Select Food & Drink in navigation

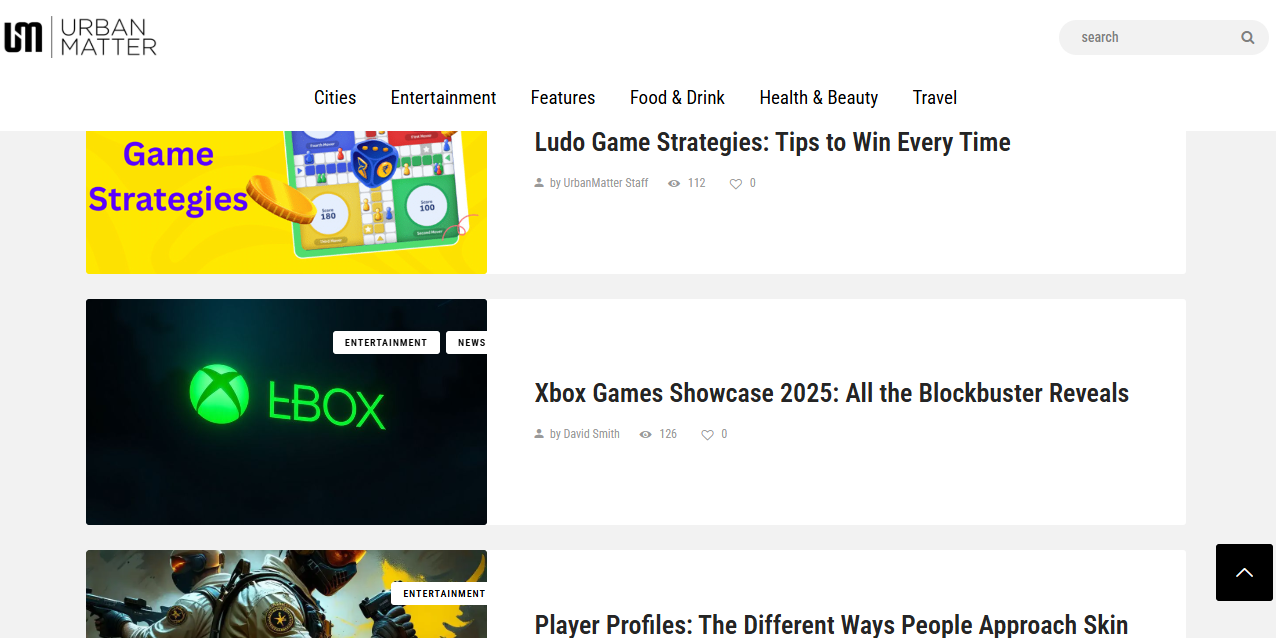point(677,97)
